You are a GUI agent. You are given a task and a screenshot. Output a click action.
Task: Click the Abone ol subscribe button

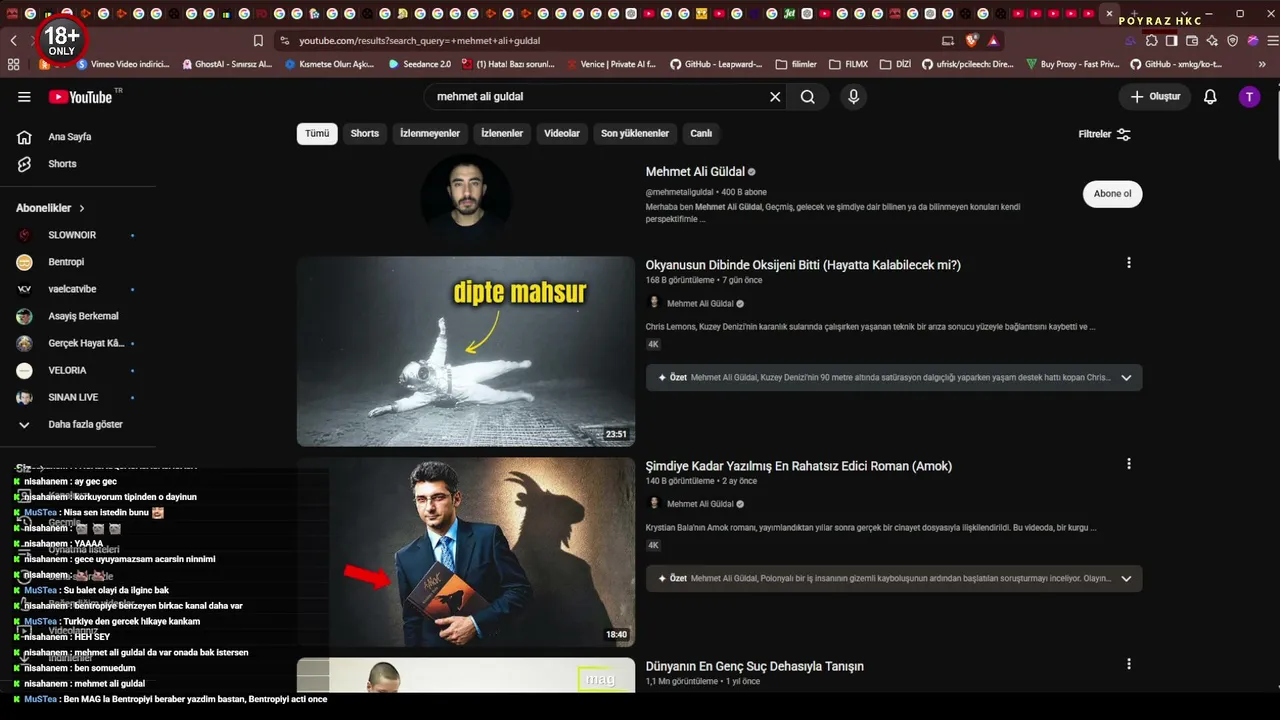1112,194
